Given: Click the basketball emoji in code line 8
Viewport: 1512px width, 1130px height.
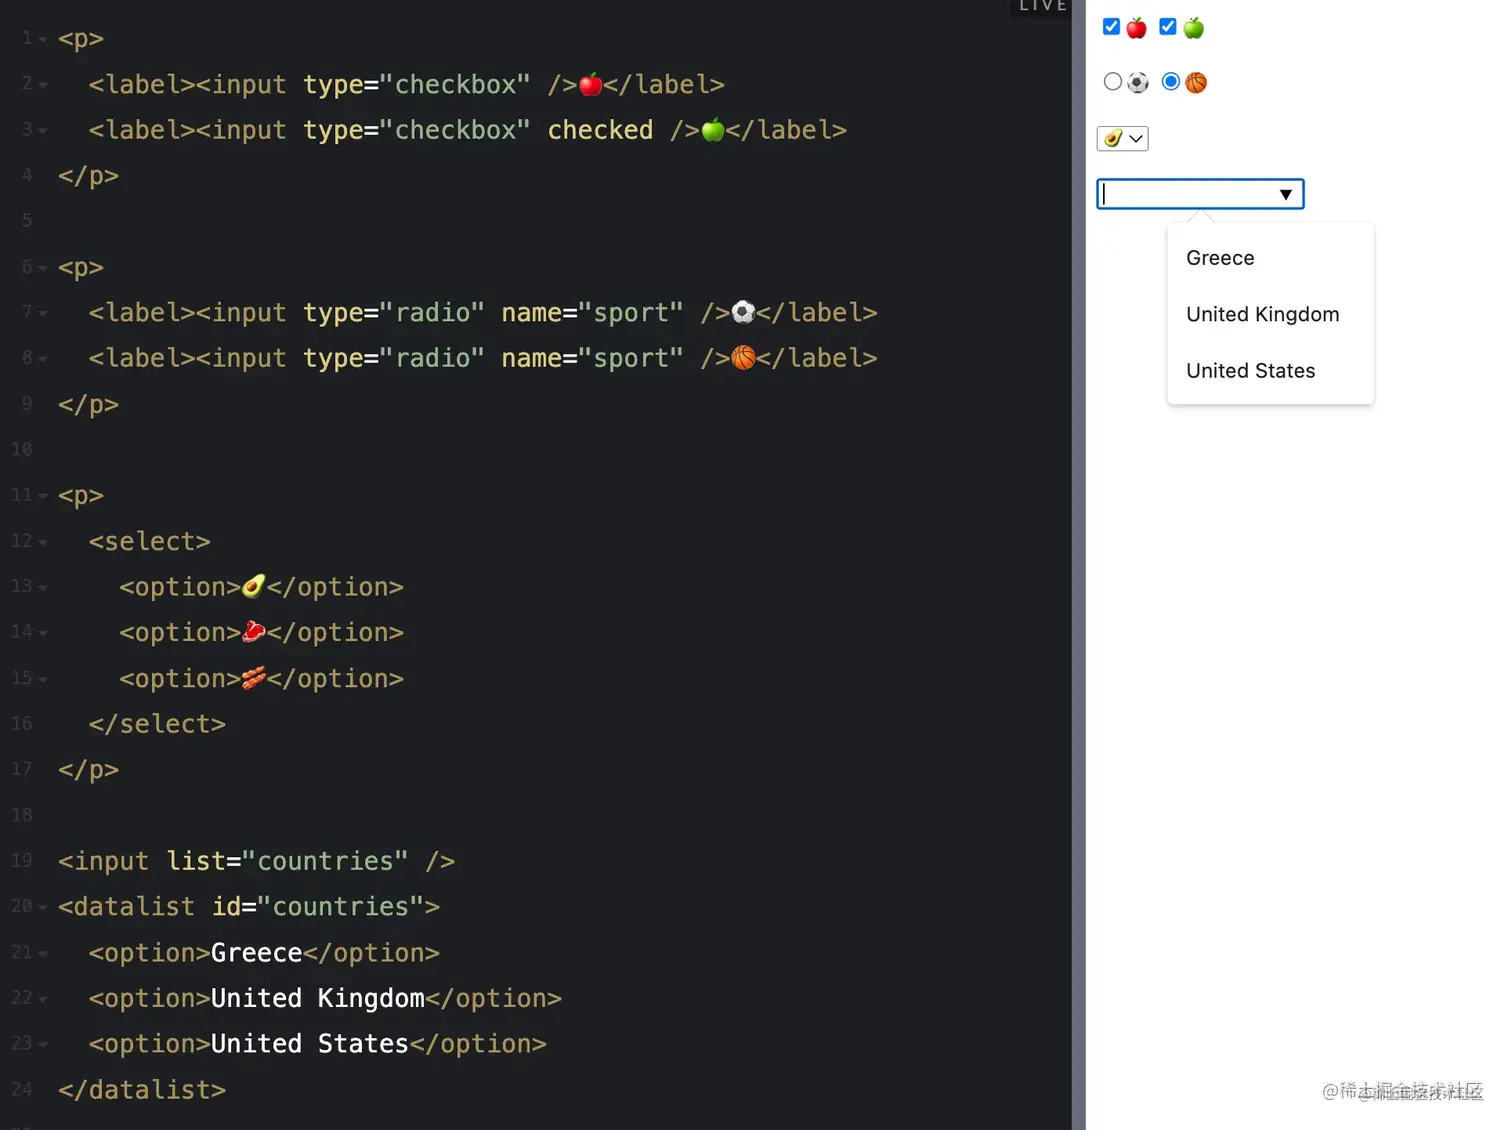Looking at the screenshot, I should (743, 358).
